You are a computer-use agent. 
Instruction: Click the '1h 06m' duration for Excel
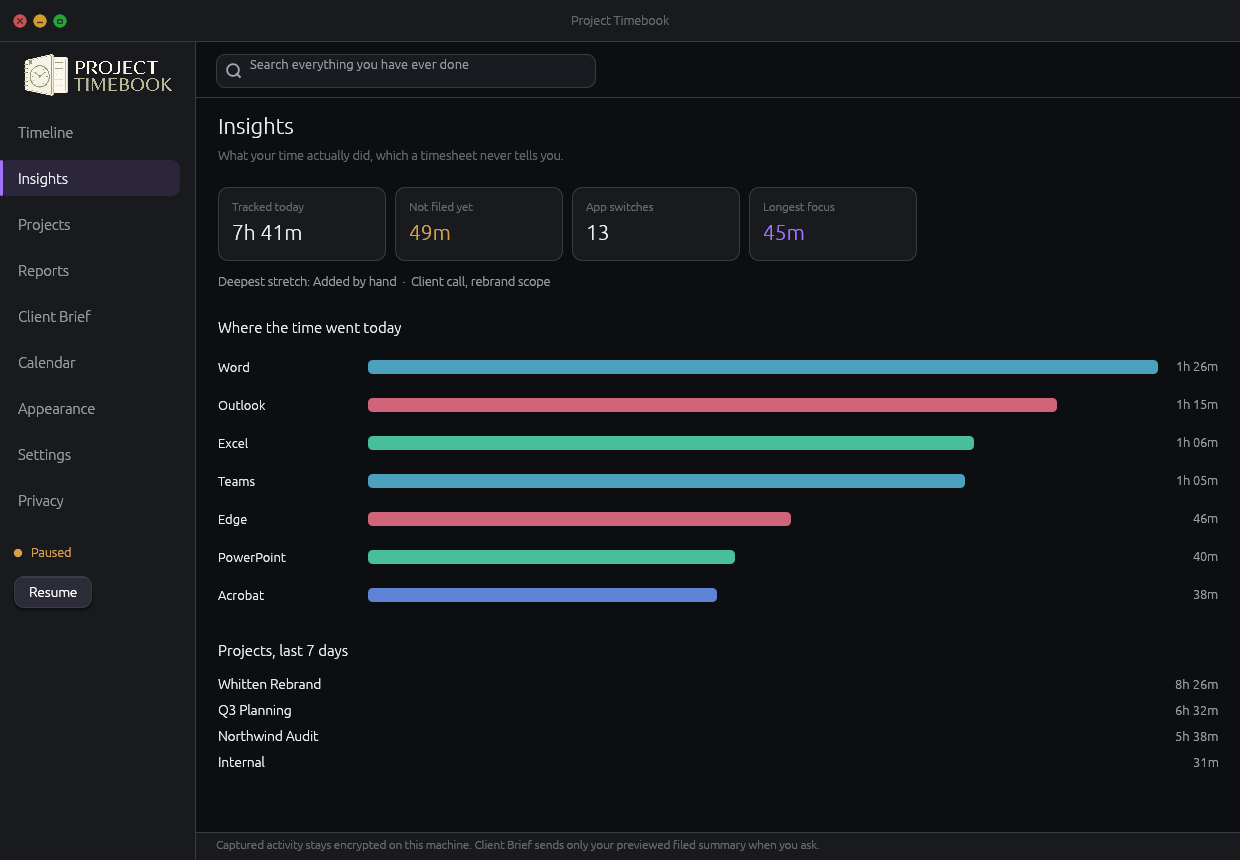1197,443
